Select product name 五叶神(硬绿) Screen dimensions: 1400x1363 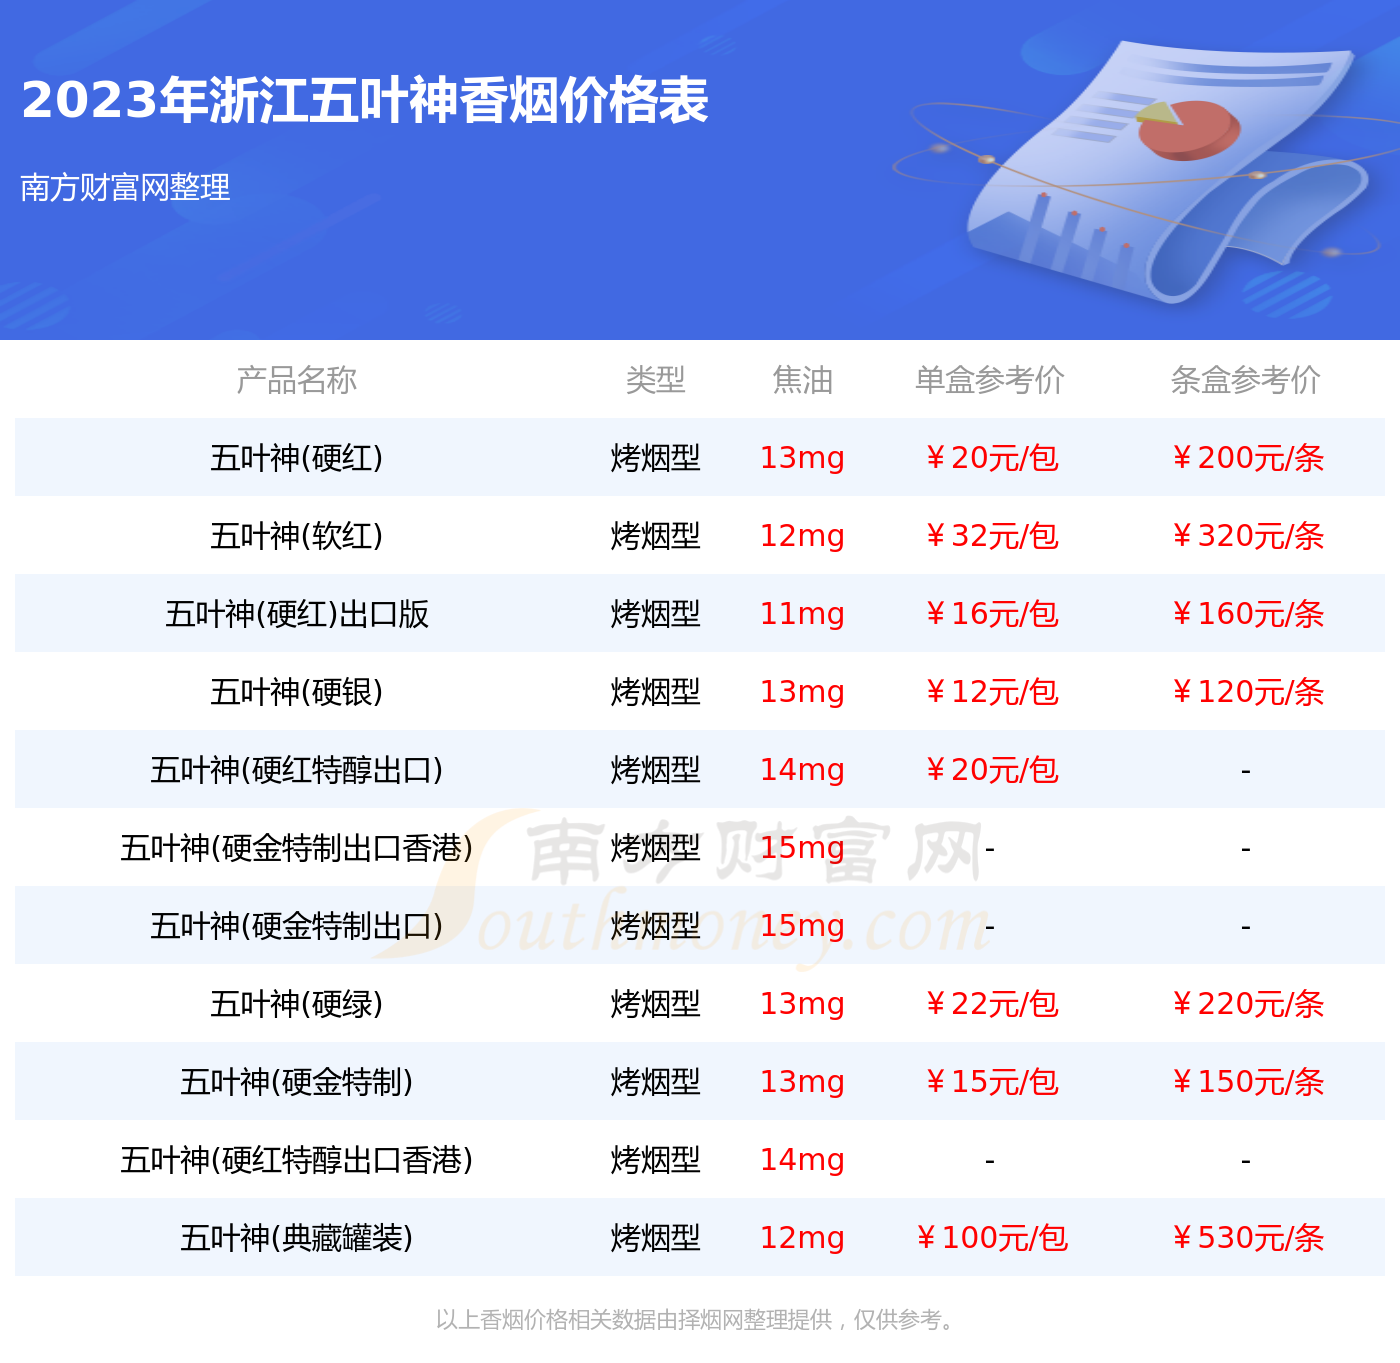point(296,1004)
